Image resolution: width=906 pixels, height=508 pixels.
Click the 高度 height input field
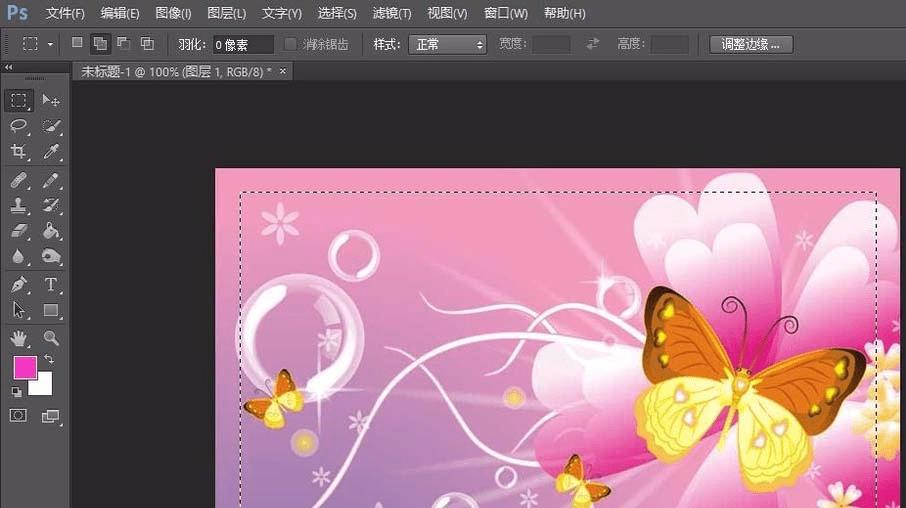tap(669, 45)
